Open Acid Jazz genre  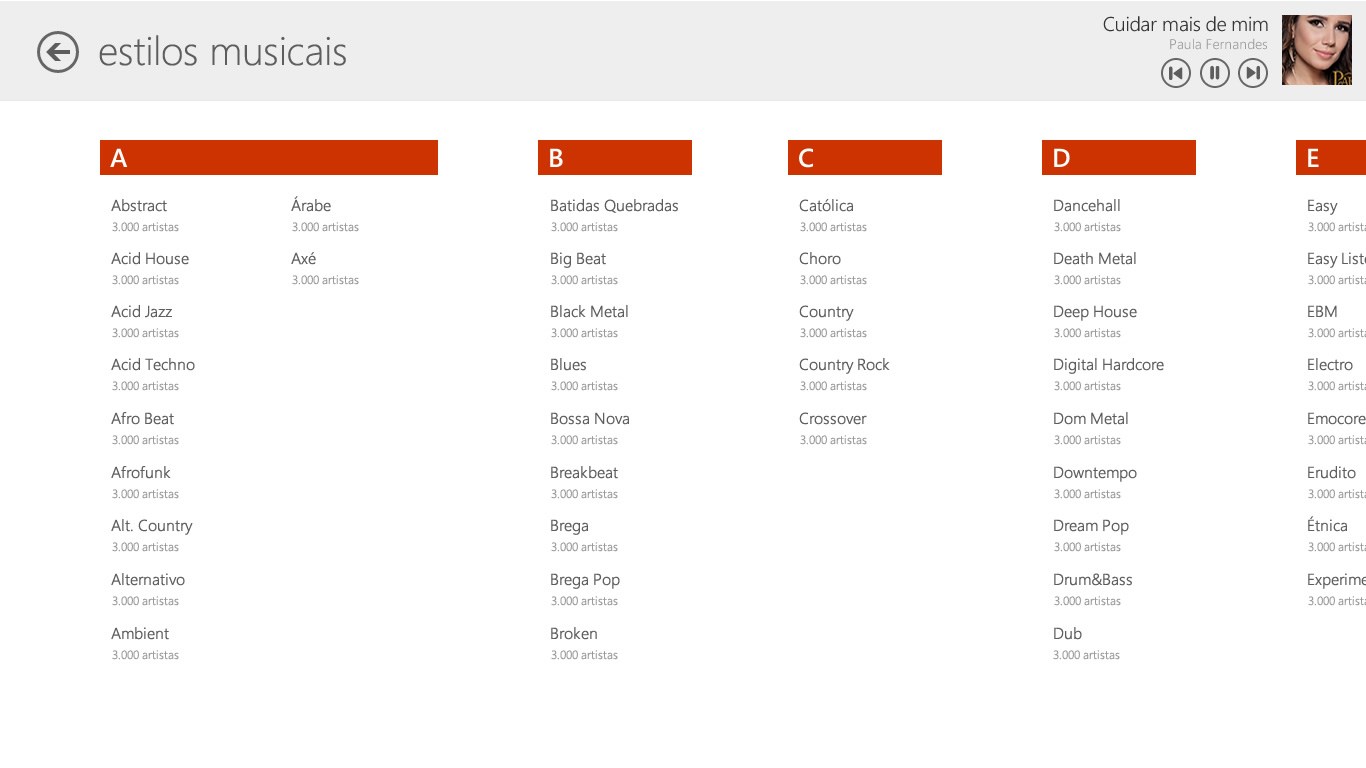[142, 312]
